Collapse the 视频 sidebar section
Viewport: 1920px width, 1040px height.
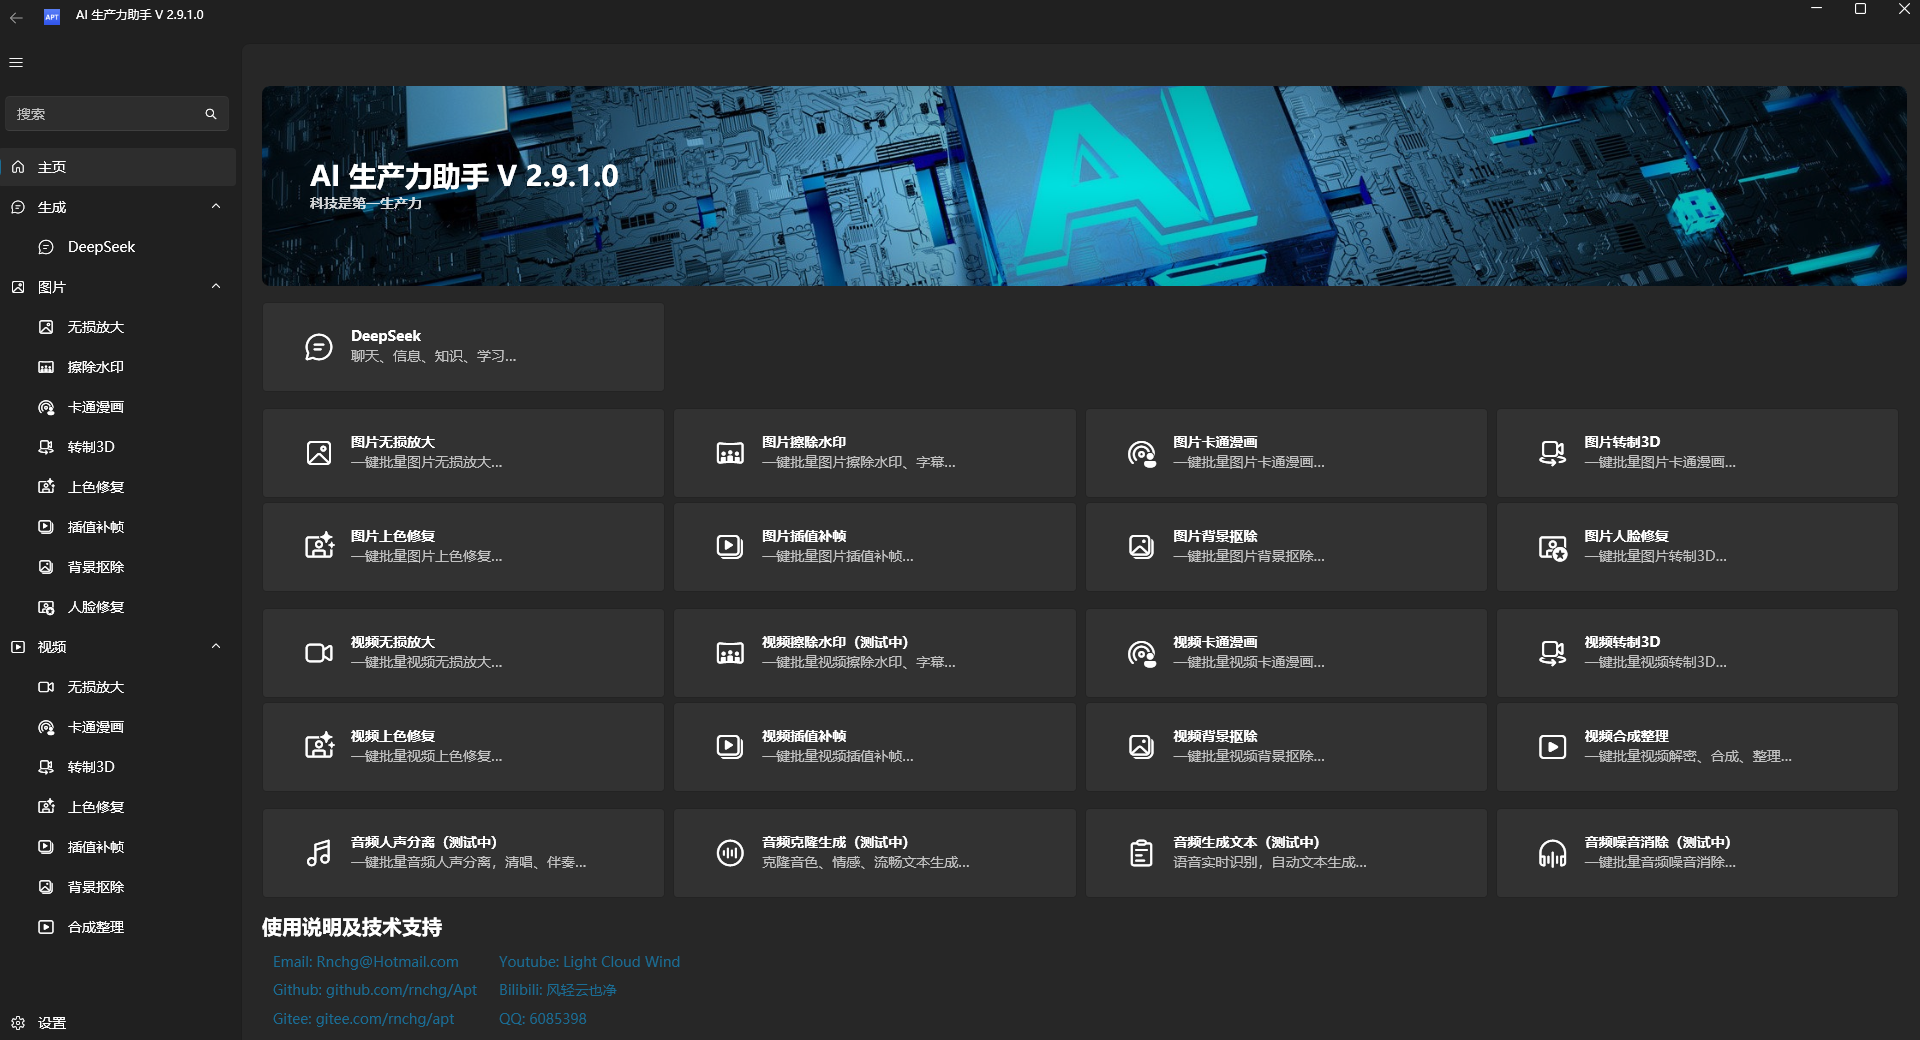(x=216, y=646)
